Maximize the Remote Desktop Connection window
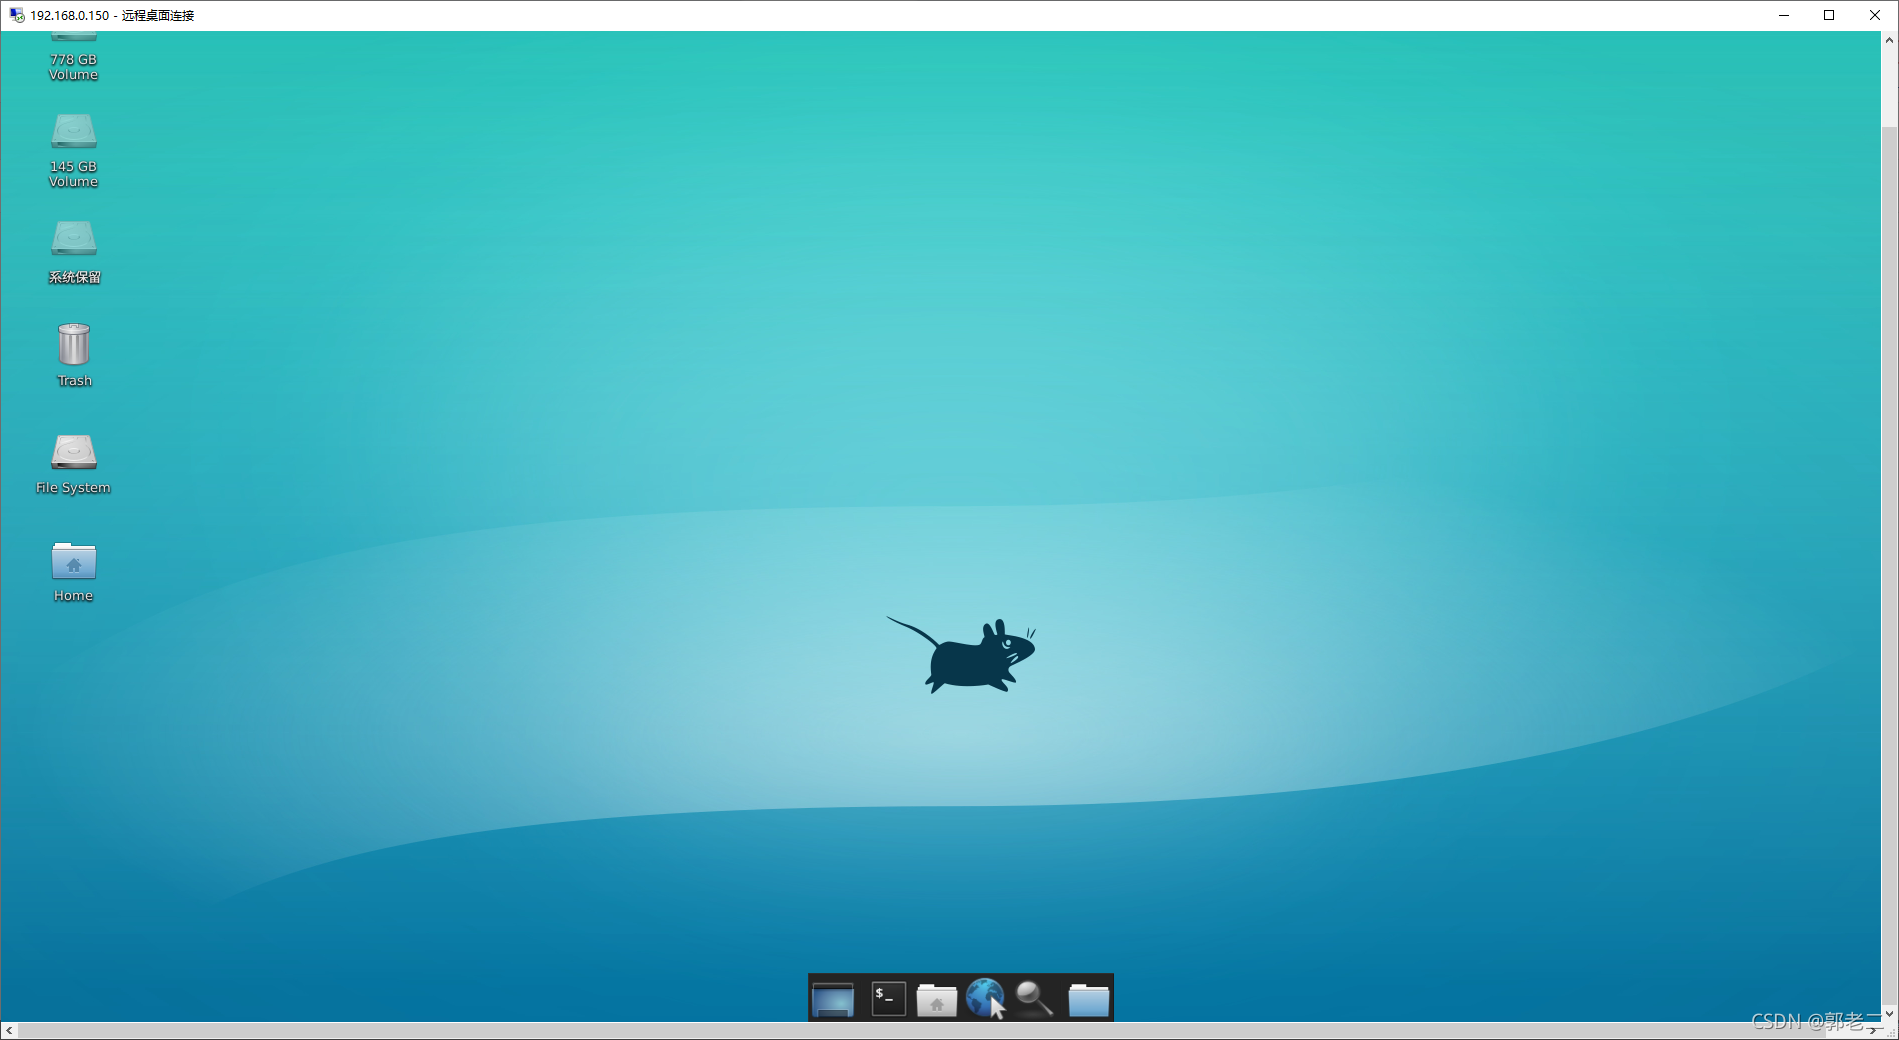 coord(1829,15)
